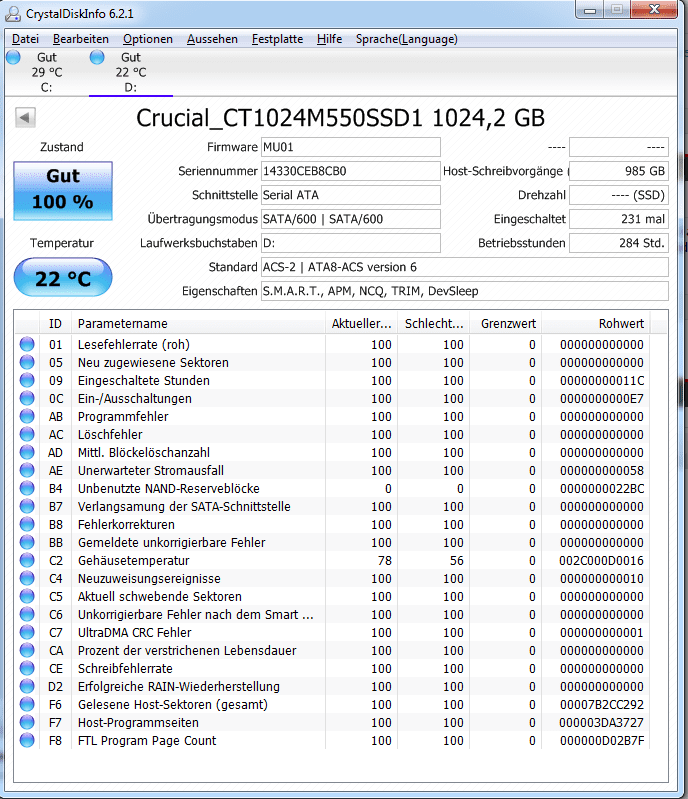Open the Optionen menu
The height and width of the screenshot is (799, 688).
[148, 39]
